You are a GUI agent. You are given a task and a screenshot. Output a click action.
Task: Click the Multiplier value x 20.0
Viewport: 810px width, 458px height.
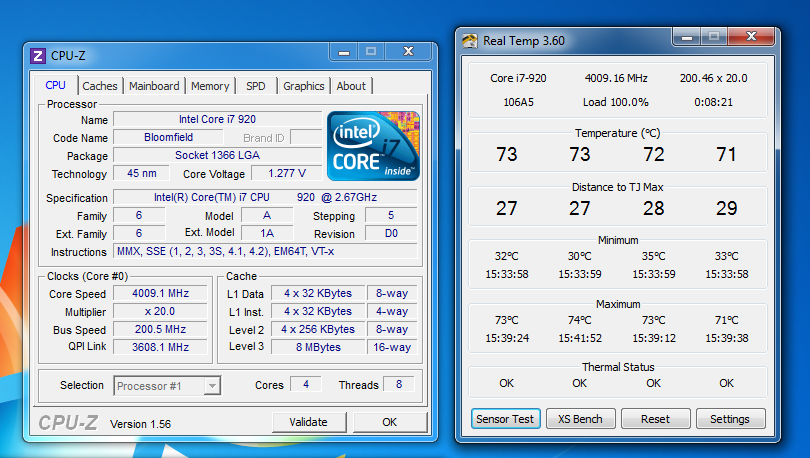click(x=160, y=311)
